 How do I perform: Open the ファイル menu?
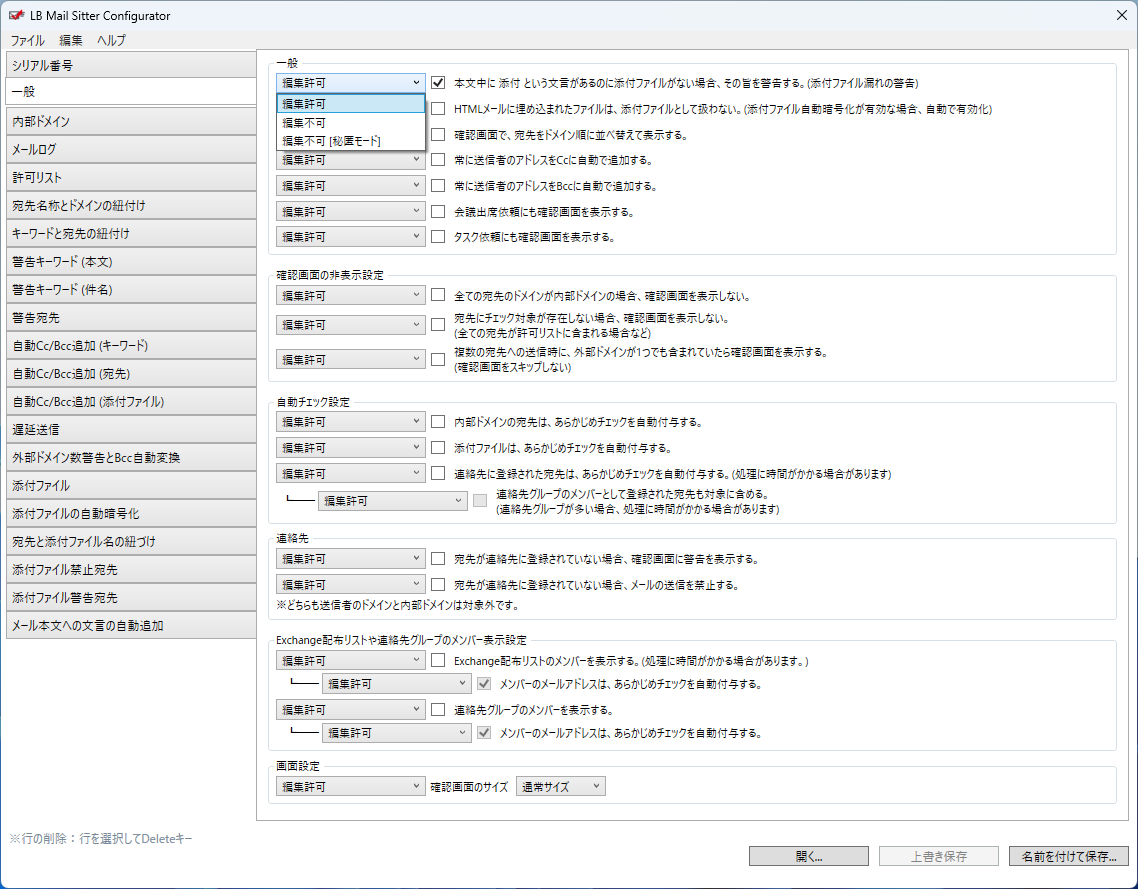tap(27, 41)
